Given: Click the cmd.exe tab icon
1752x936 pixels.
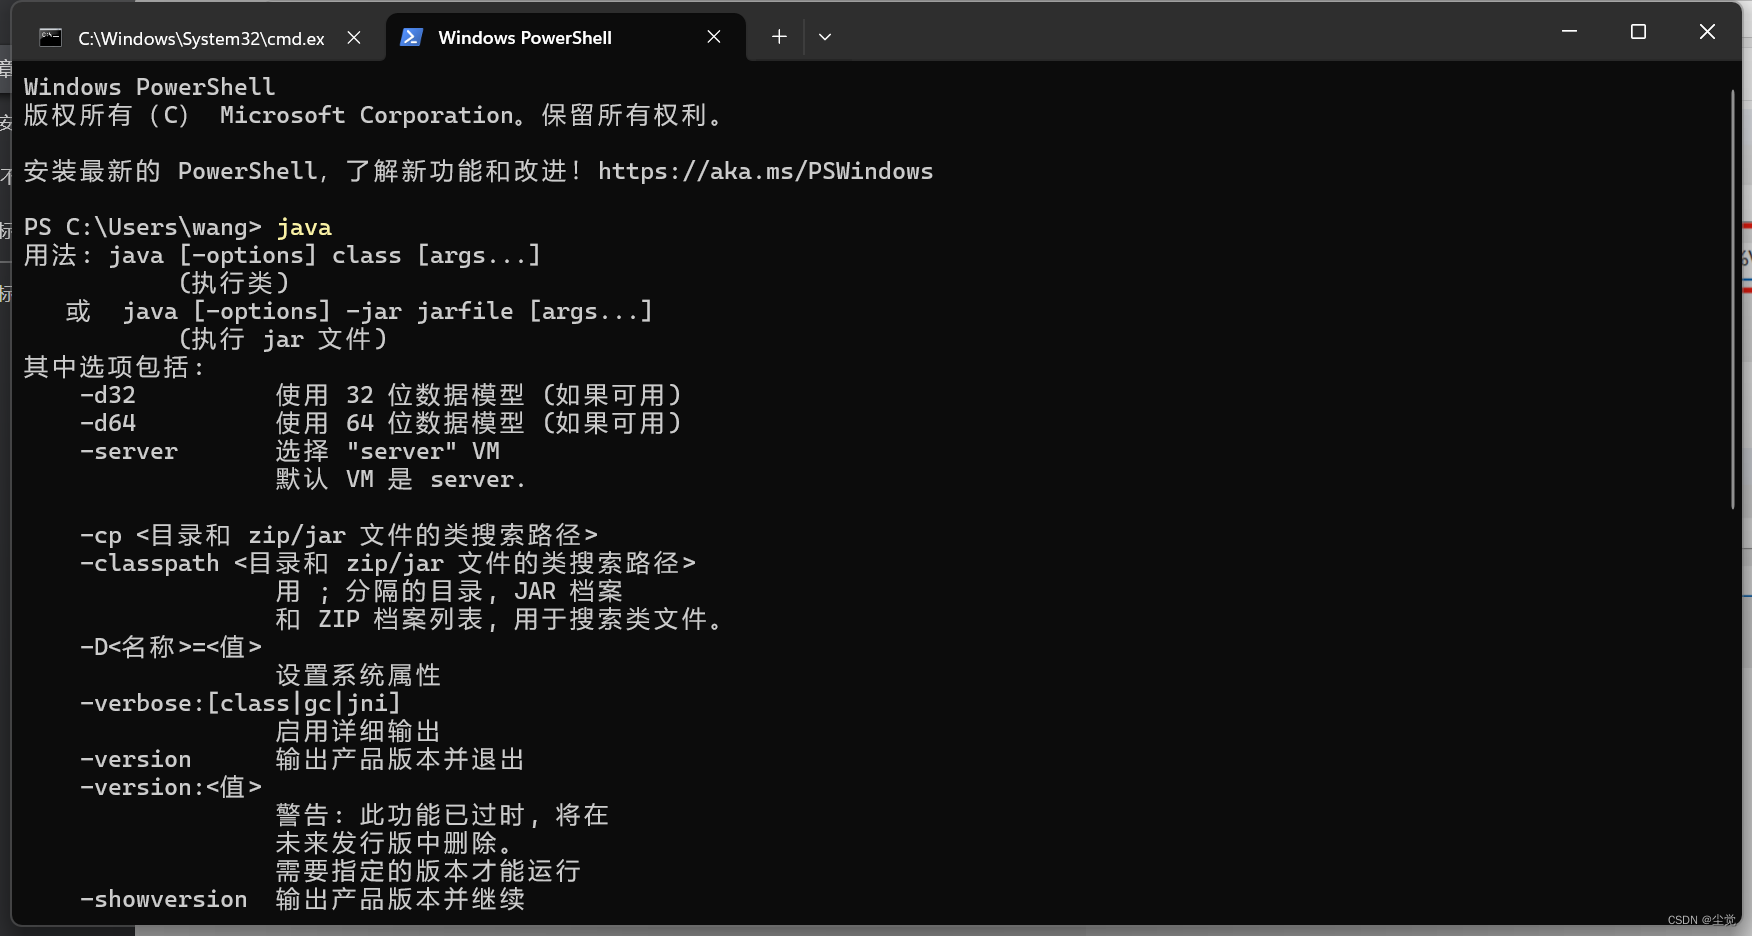Looking at the screenshot, I should point(49,37).
